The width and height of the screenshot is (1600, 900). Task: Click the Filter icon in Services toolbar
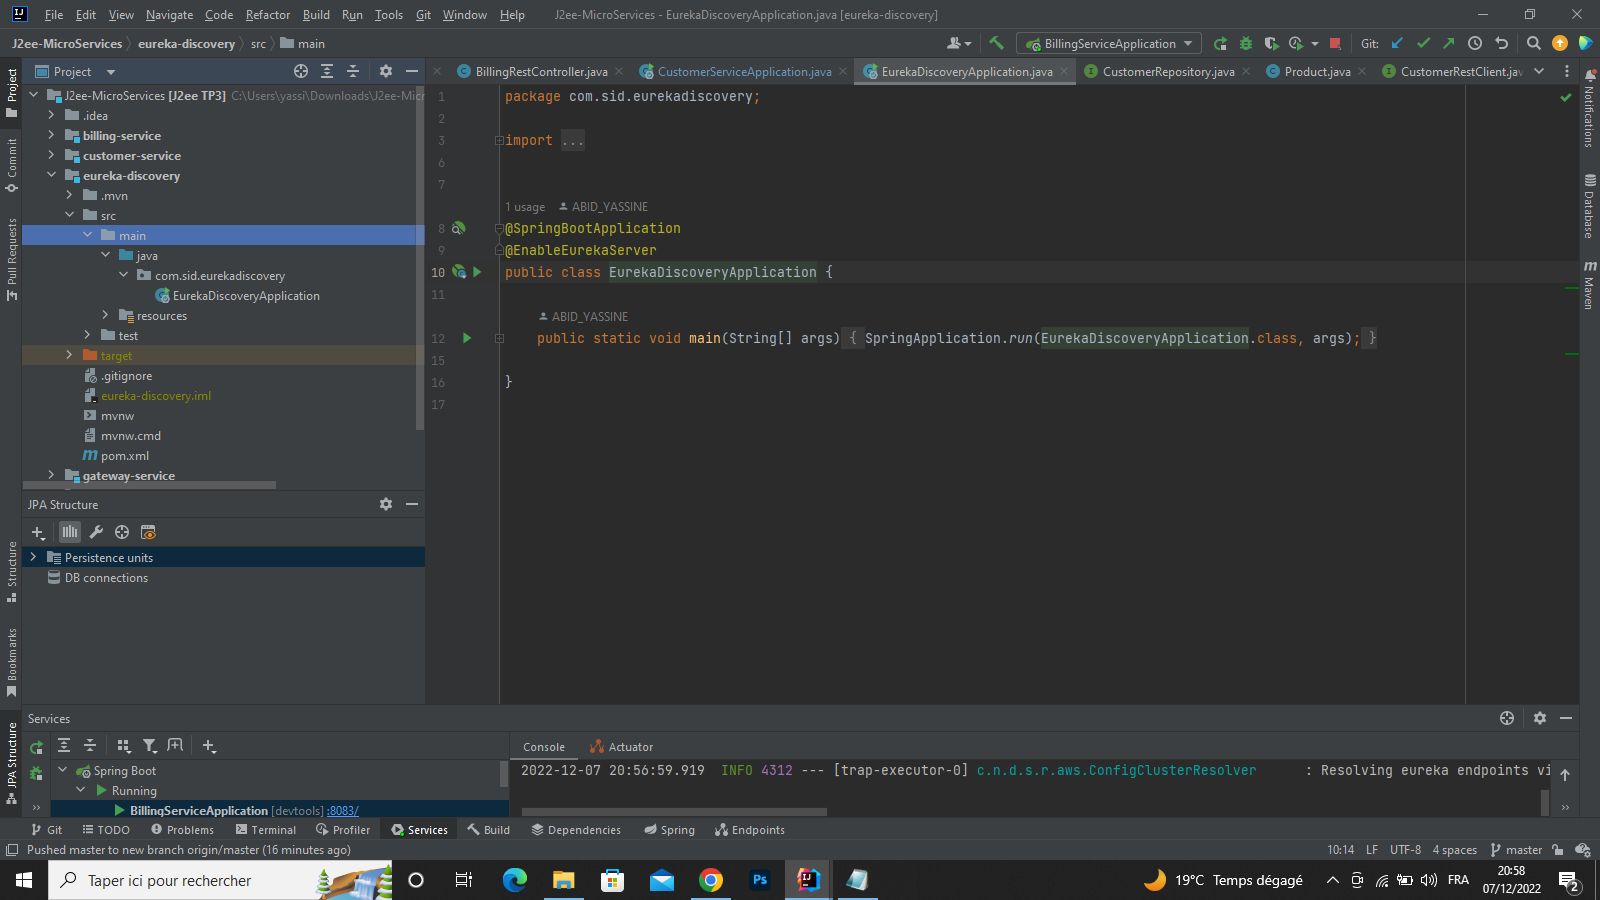(149, 746)
